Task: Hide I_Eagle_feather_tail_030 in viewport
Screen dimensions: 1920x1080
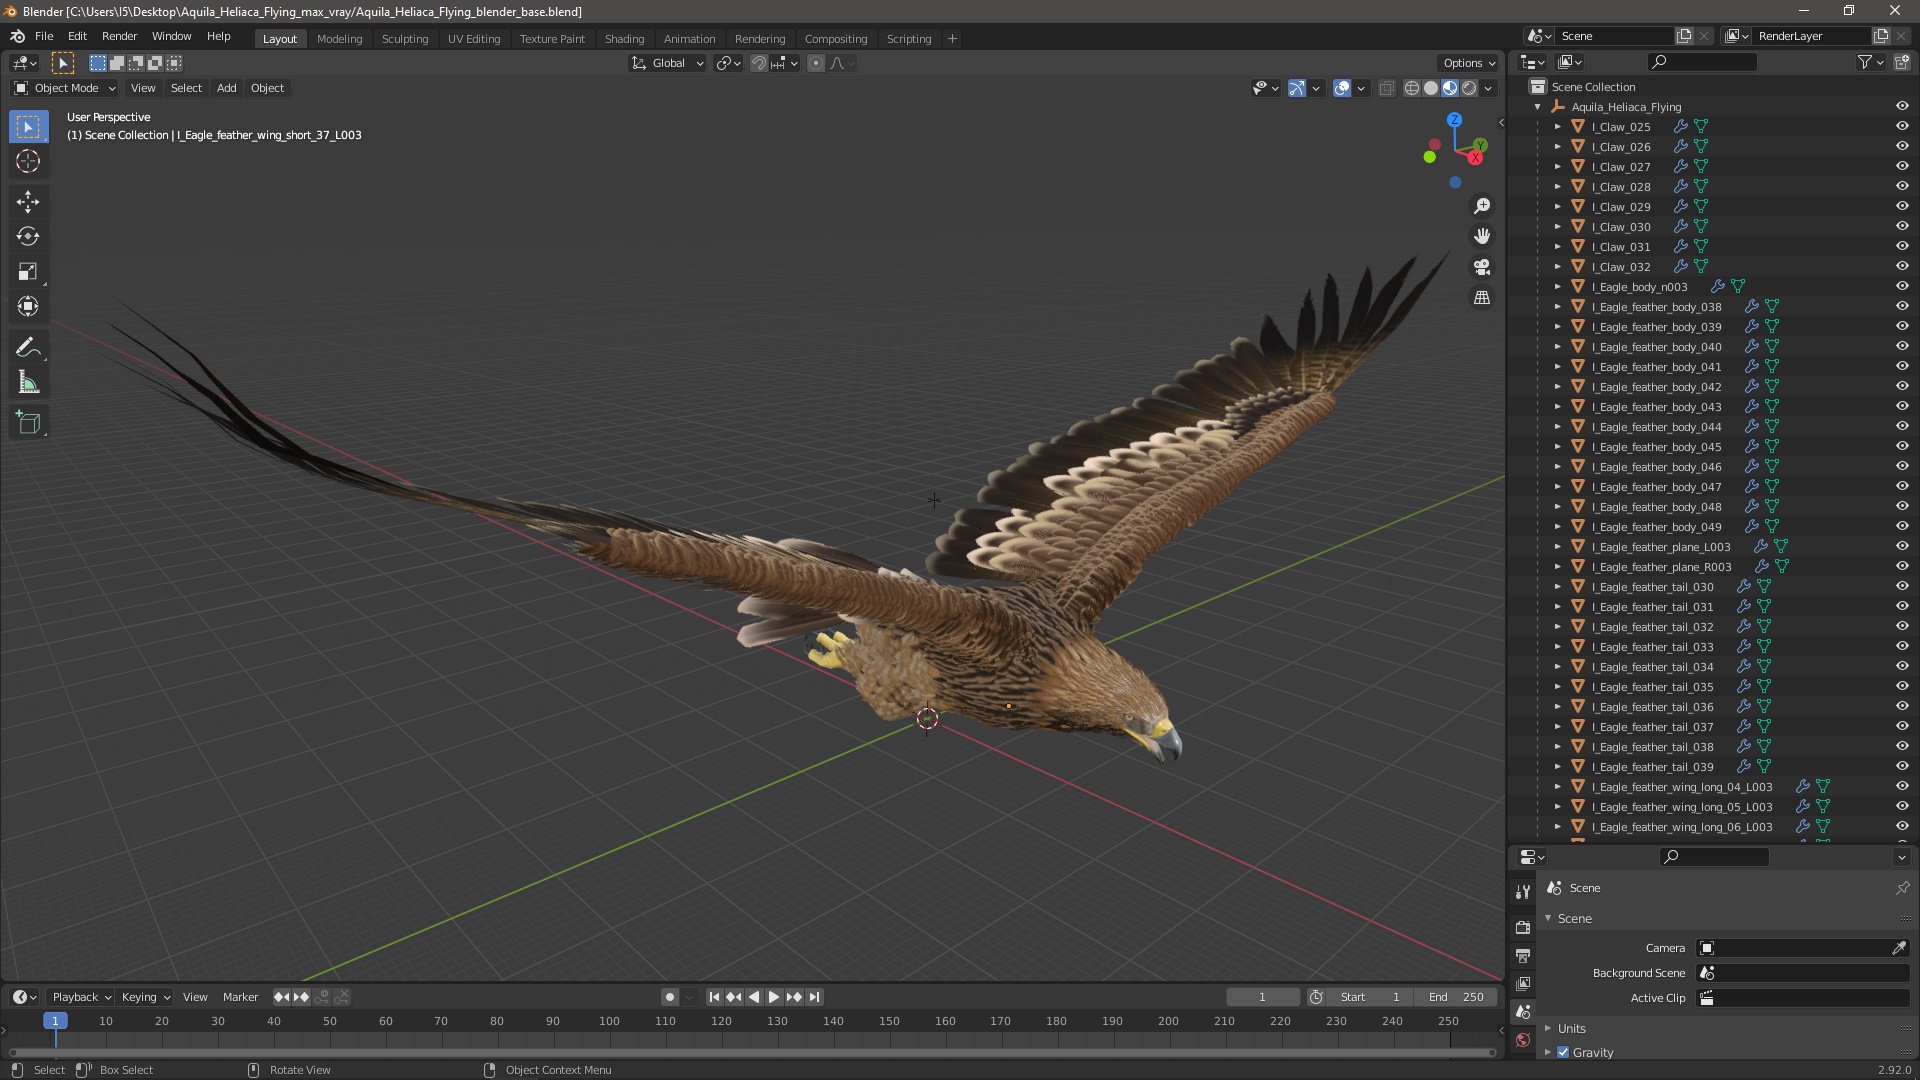Action: pos(1902,587)
